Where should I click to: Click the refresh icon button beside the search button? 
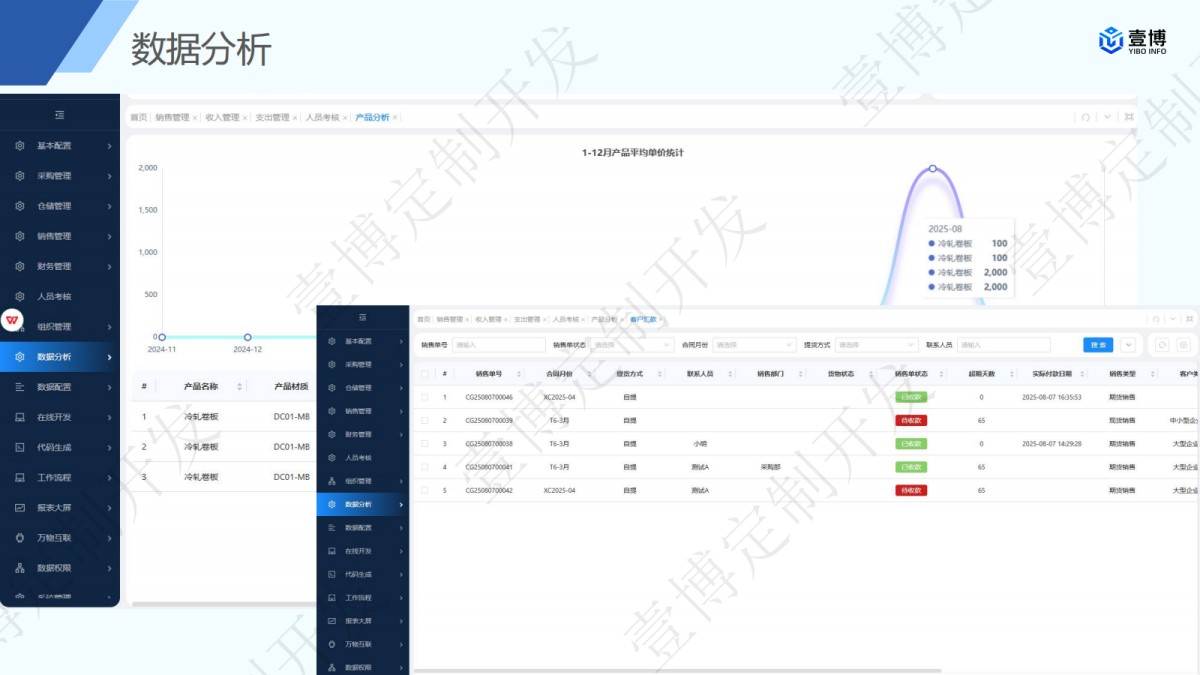point(1162,345)
